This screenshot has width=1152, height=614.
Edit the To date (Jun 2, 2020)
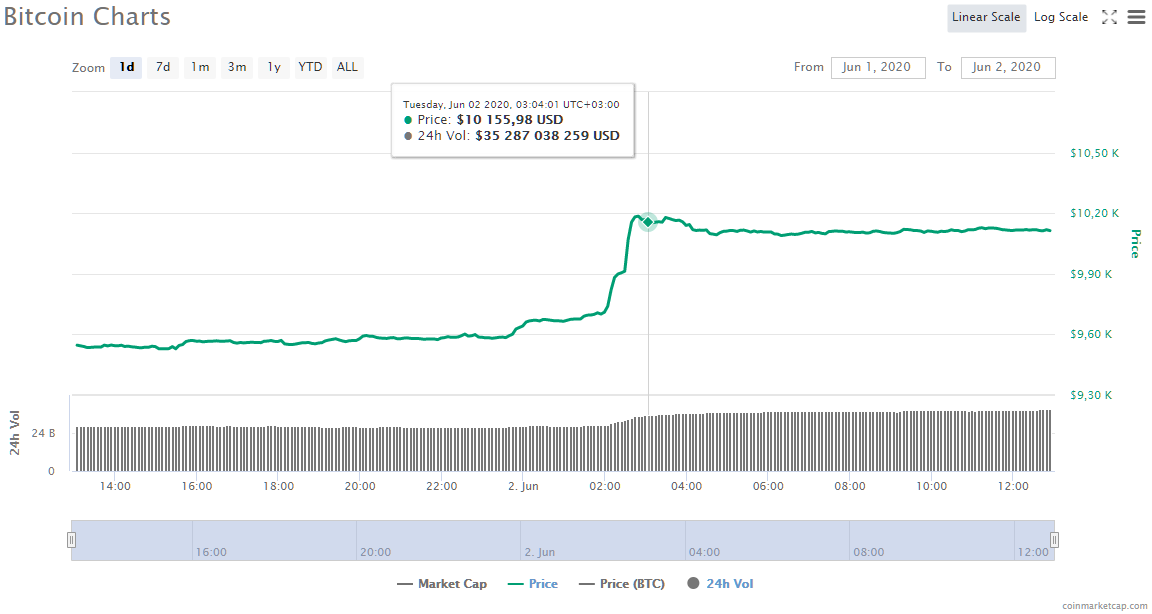pos(1008,67)
